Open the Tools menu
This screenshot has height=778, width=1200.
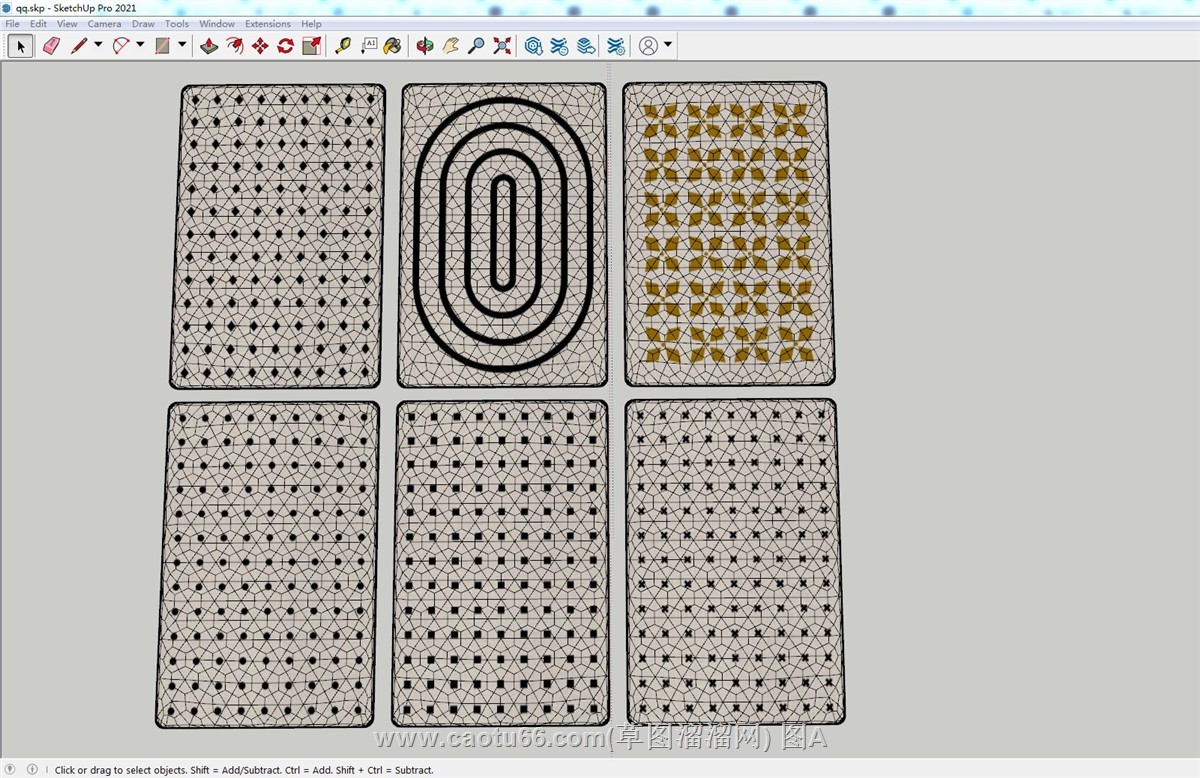pos(177,24)
